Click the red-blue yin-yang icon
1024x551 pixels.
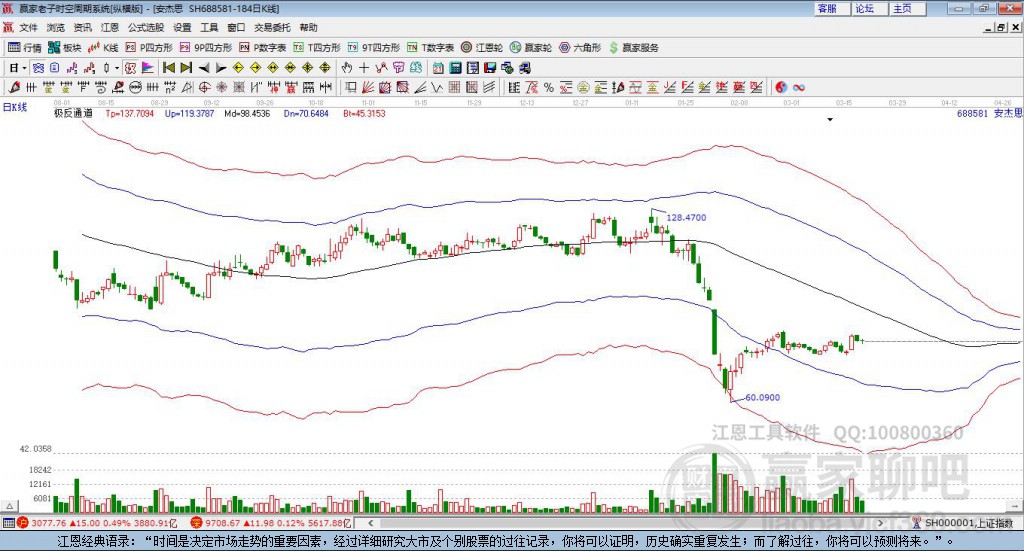tap(781, 87)
